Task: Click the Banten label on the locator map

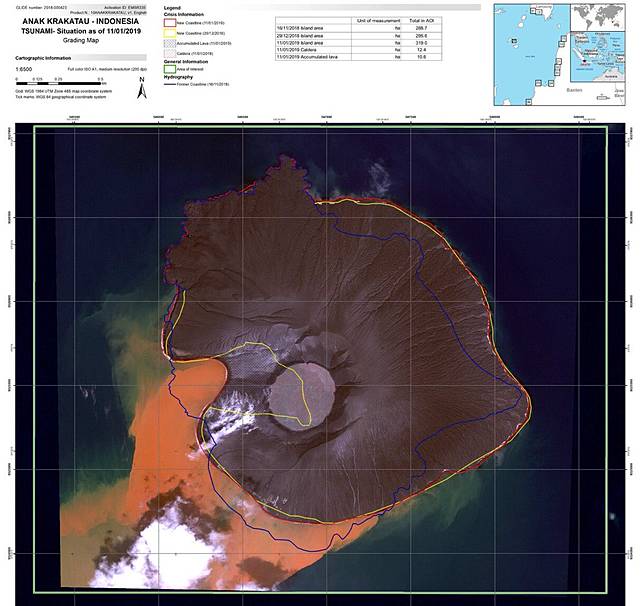Action: click(x=574, y=90)
